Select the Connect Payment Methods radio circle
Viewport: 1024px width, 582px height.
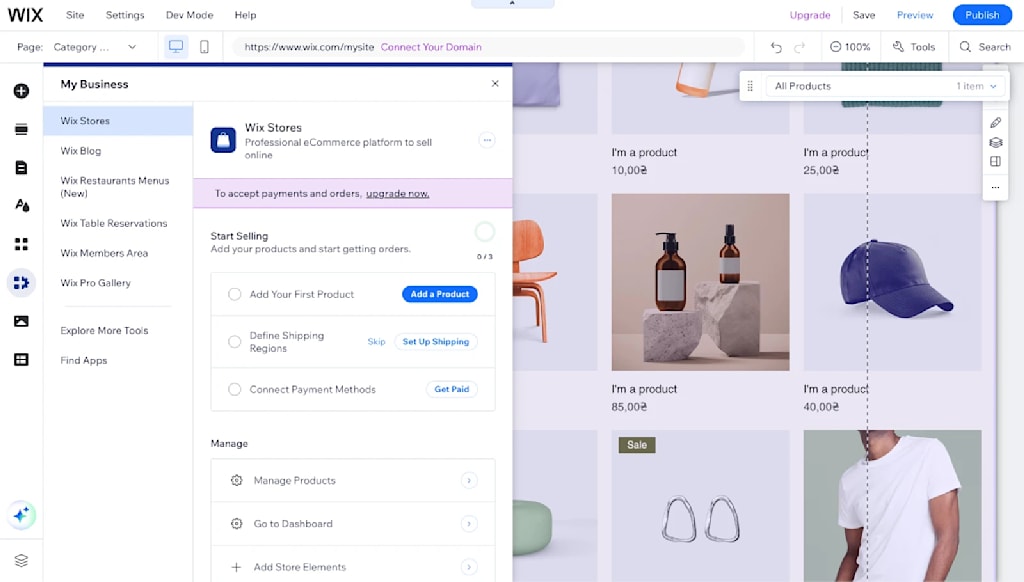(x=234, y=390)
